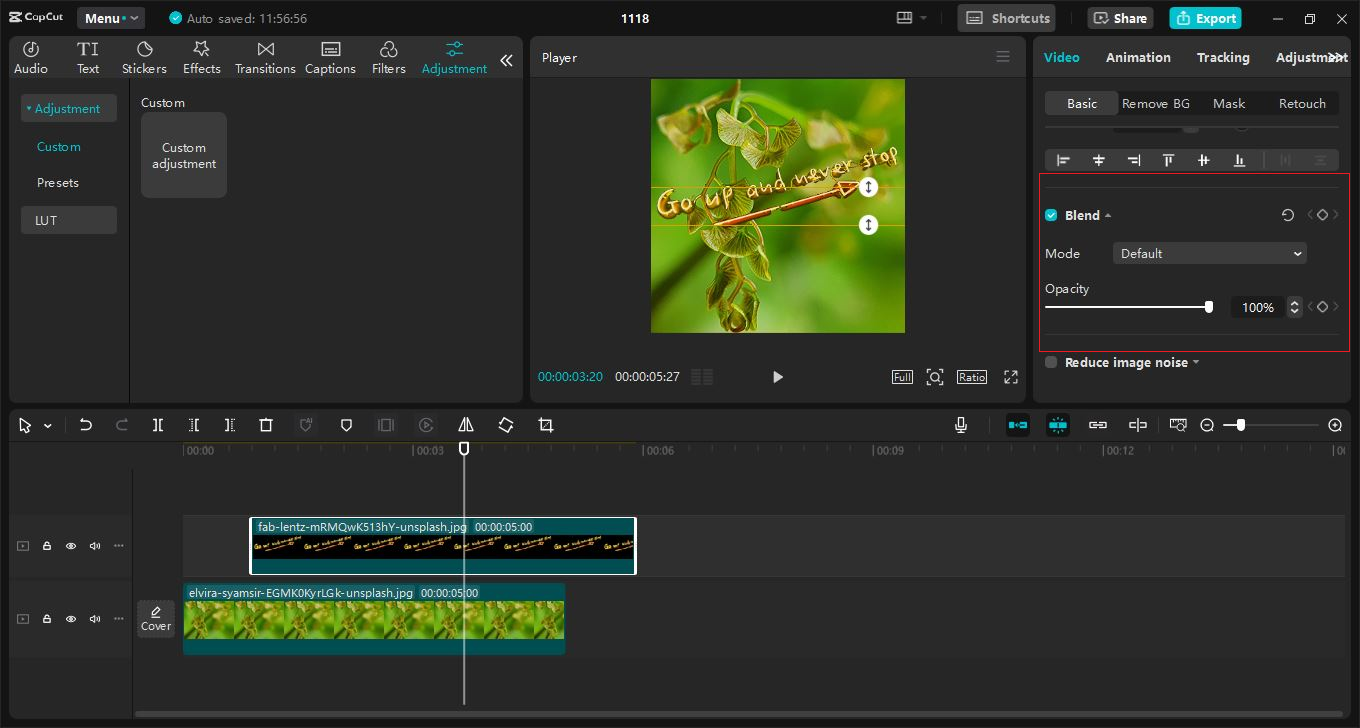Click the Export button
Viewport: 1360px width, 728px height.
[1205, 17]
